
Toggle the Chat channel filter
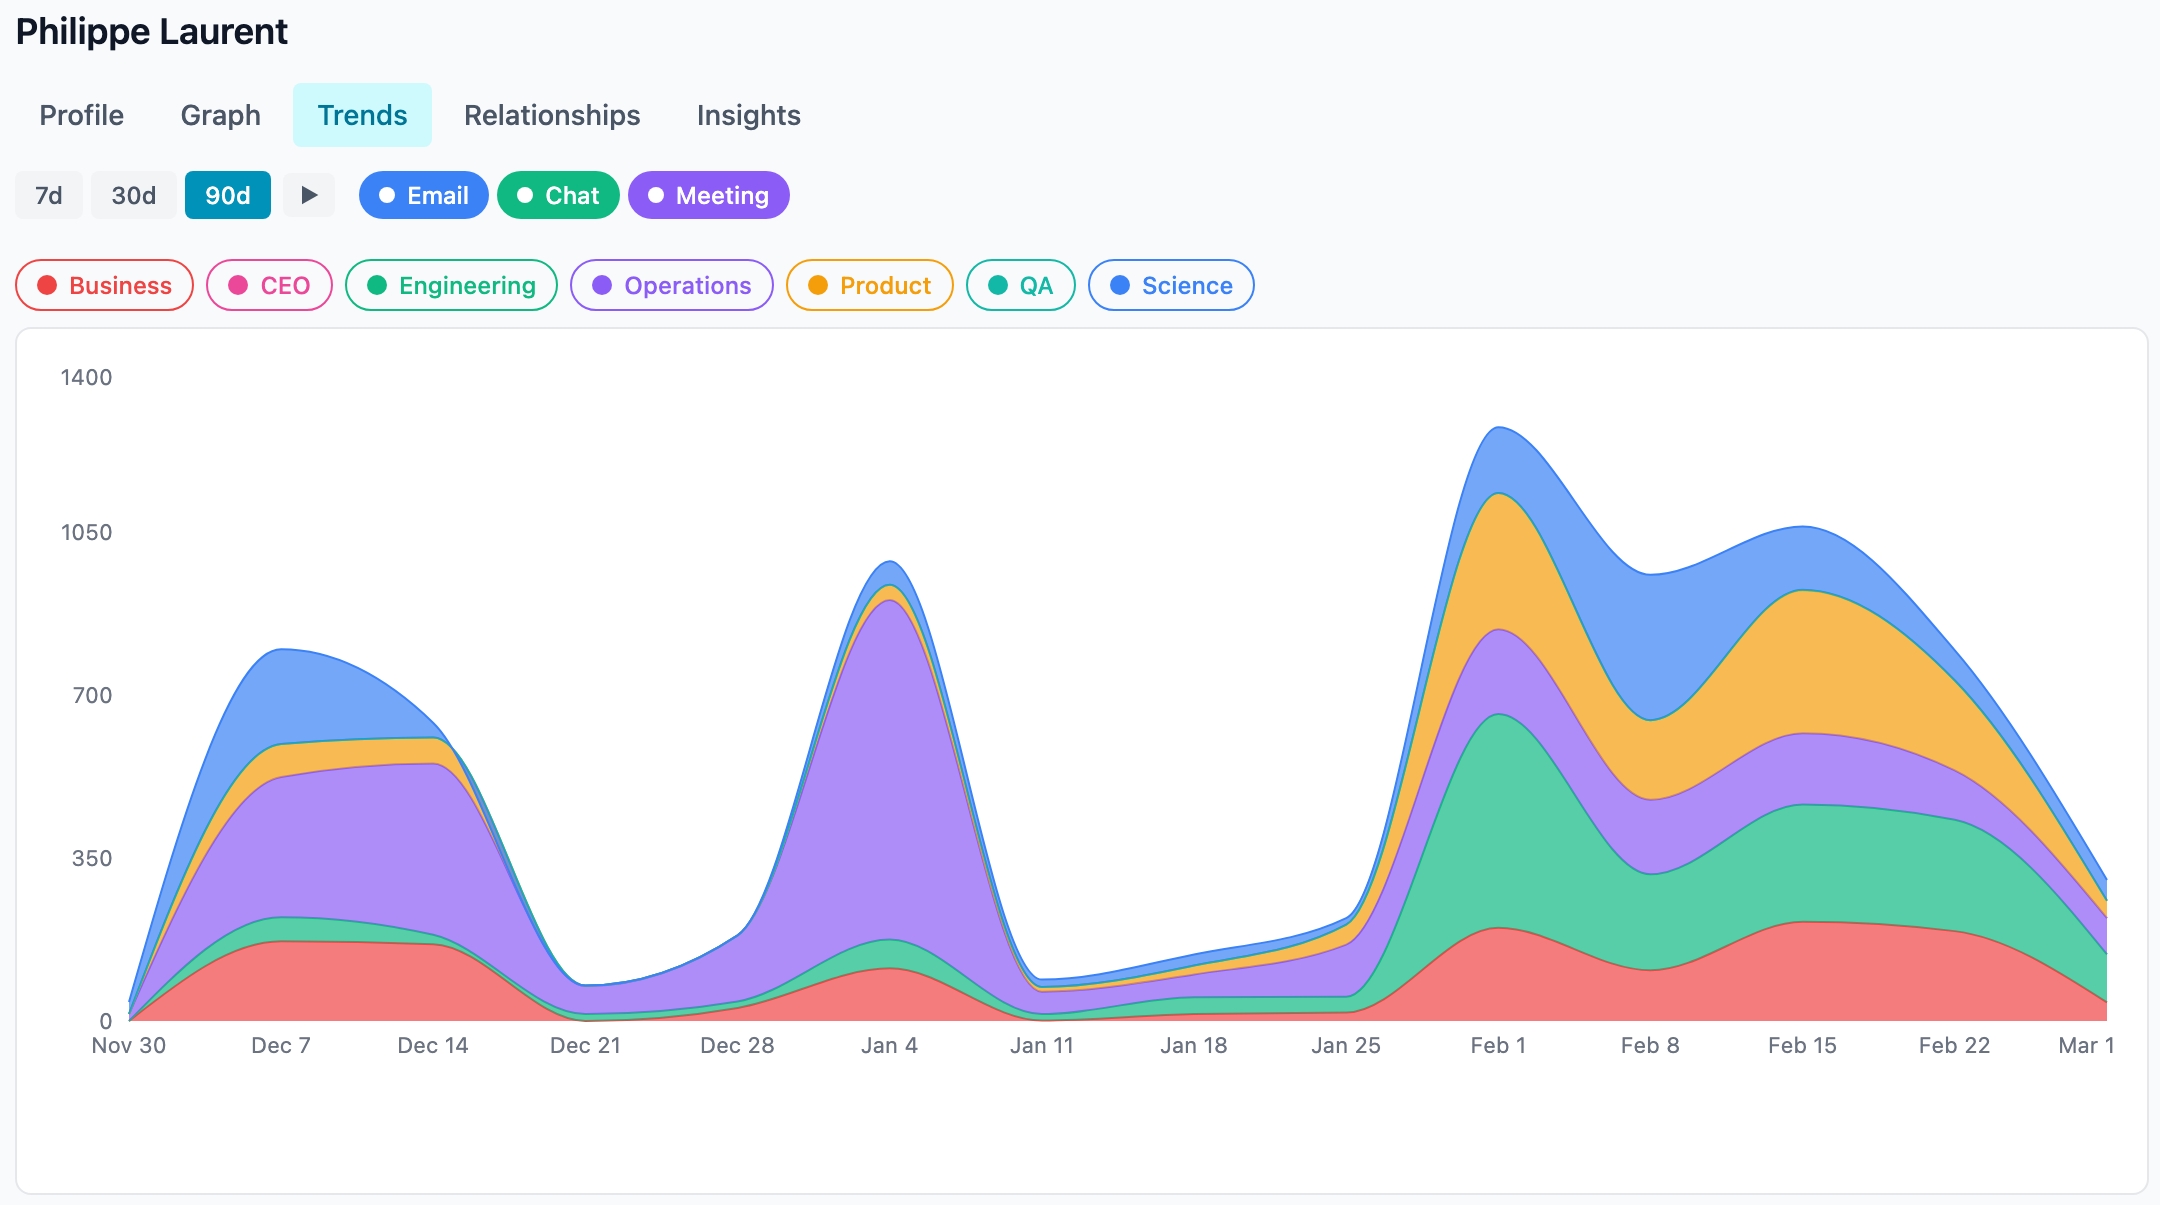pos(558,195)
